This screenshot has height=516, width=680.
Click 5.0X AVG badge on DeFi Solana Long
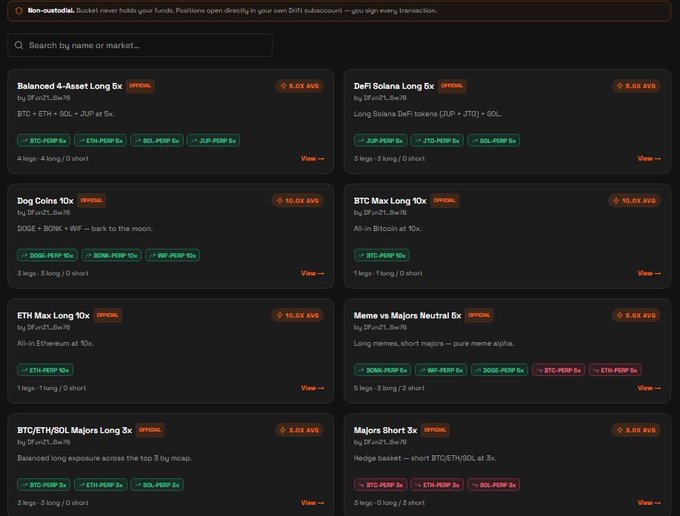point(636,86)
